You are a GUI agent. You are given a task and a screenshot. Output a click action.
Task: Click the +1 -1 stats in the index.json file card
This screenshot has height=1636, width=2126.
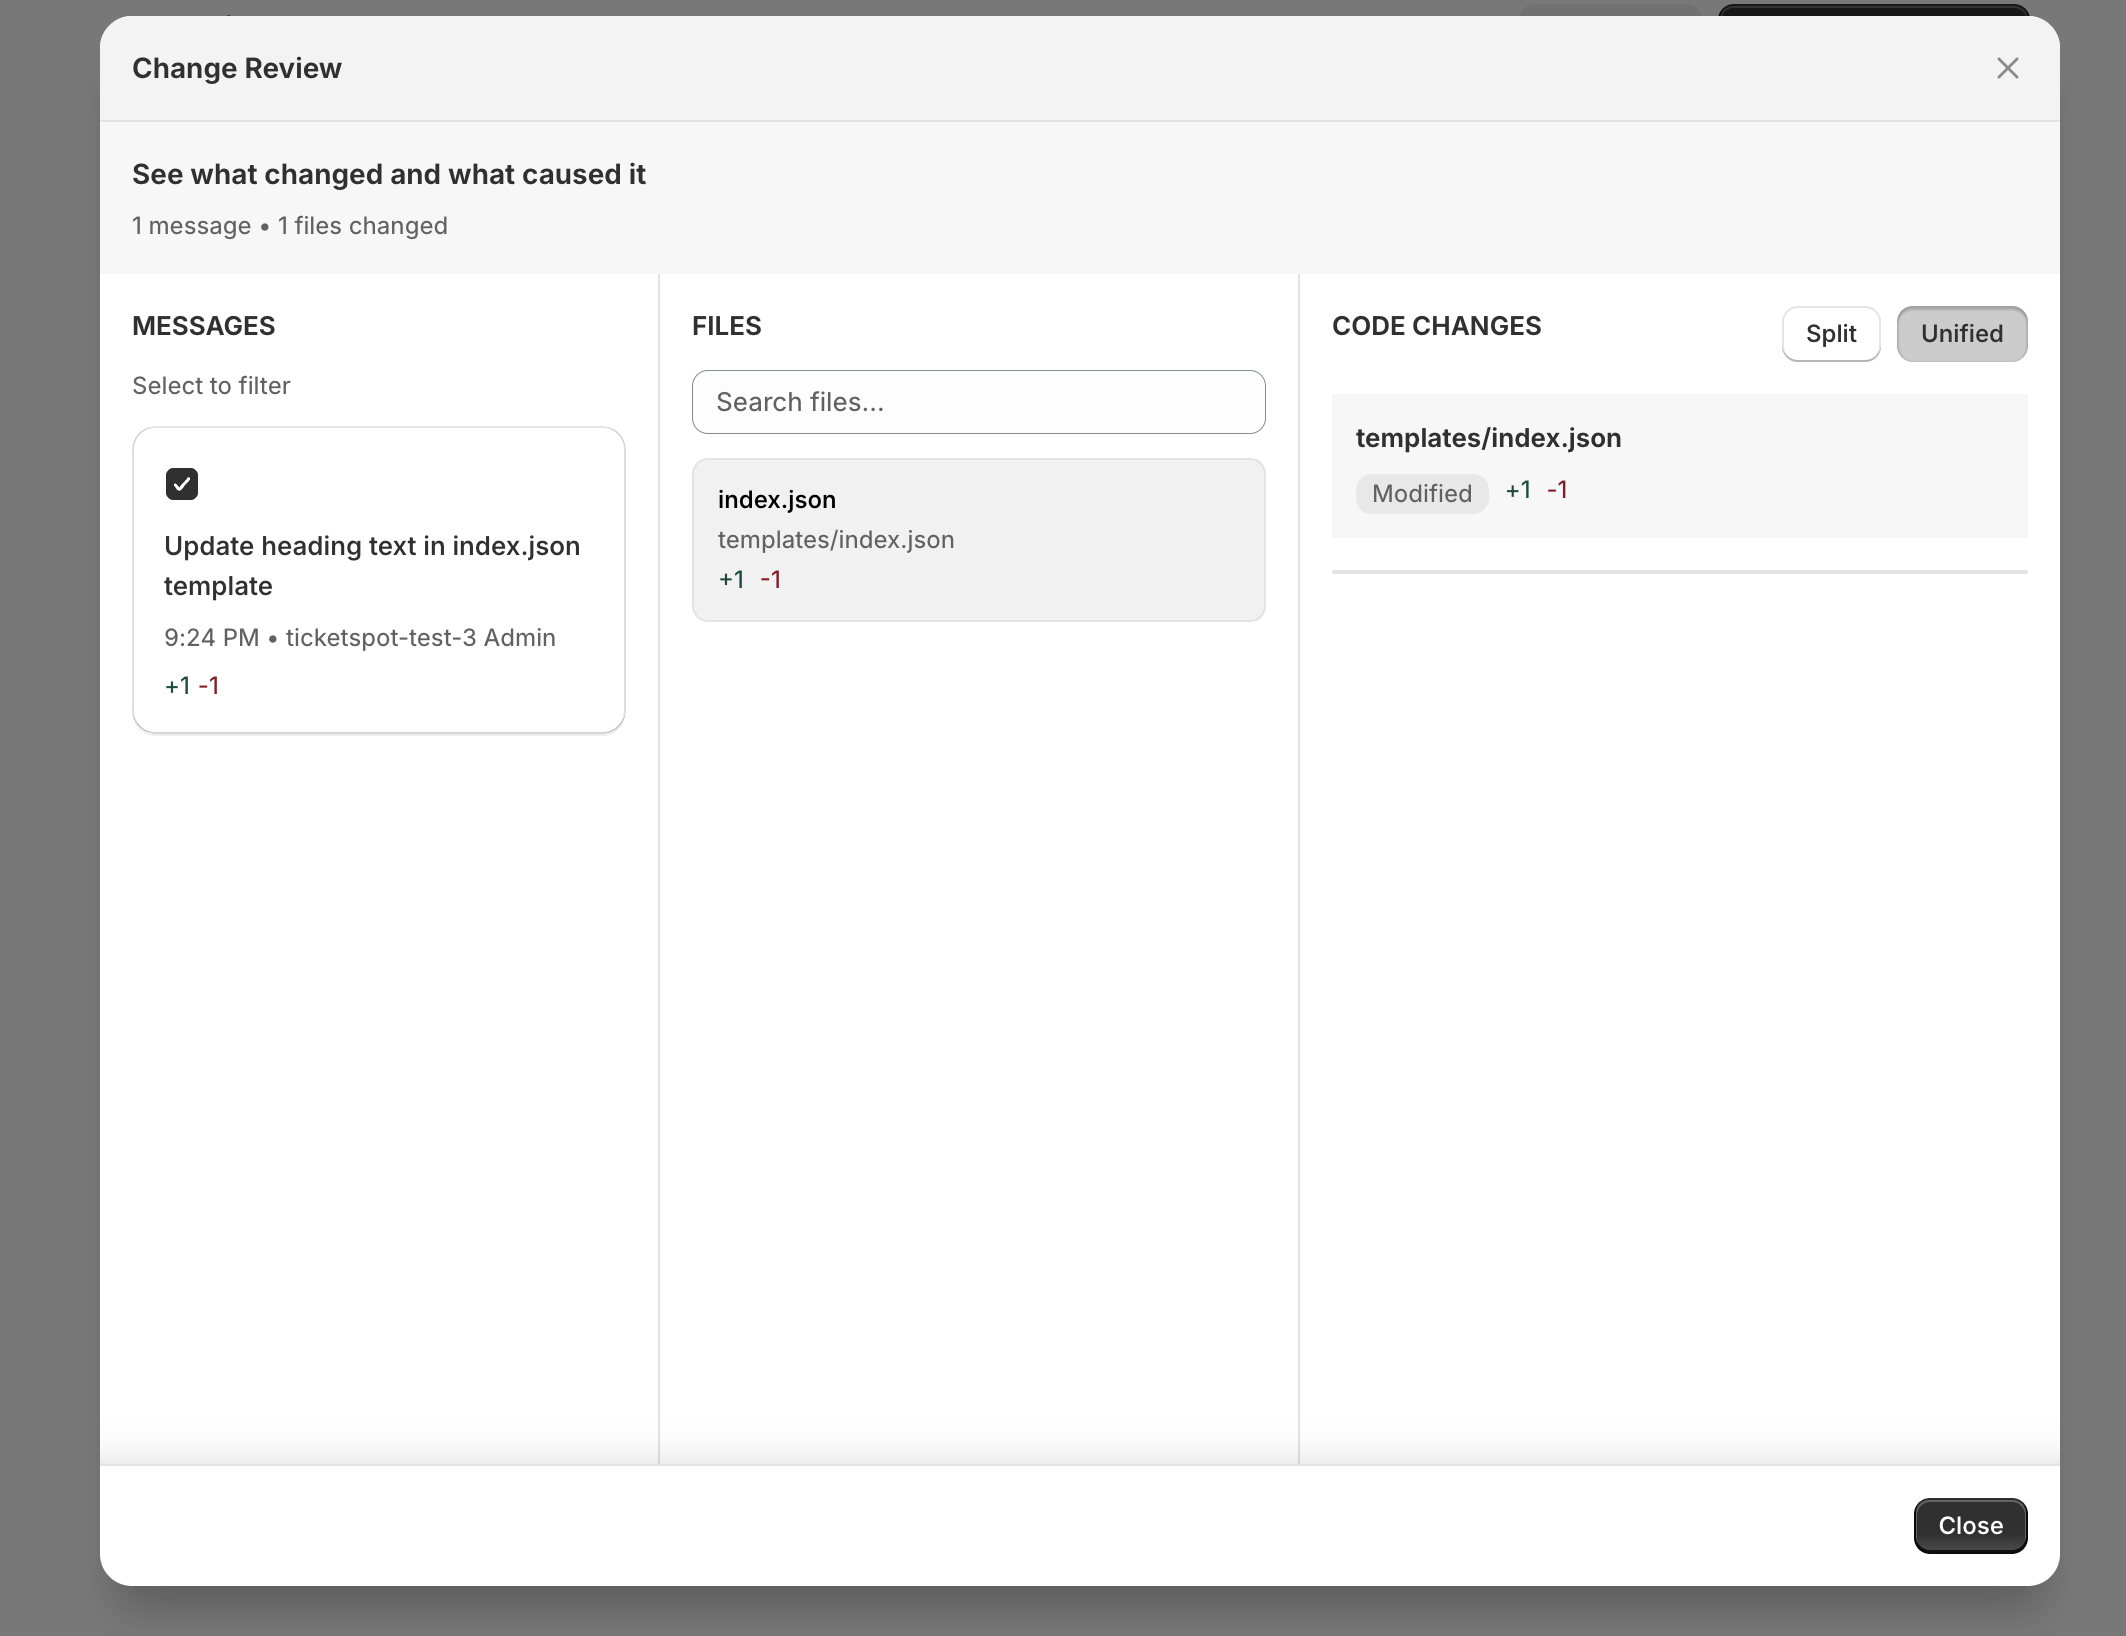tap(750, 580)
